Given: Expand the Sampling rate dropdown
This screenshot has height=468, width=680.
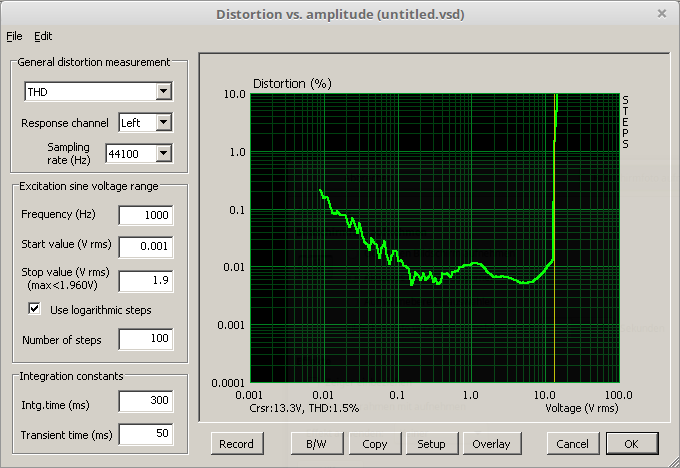Looking at the screenshot, I should pos(163,153).
